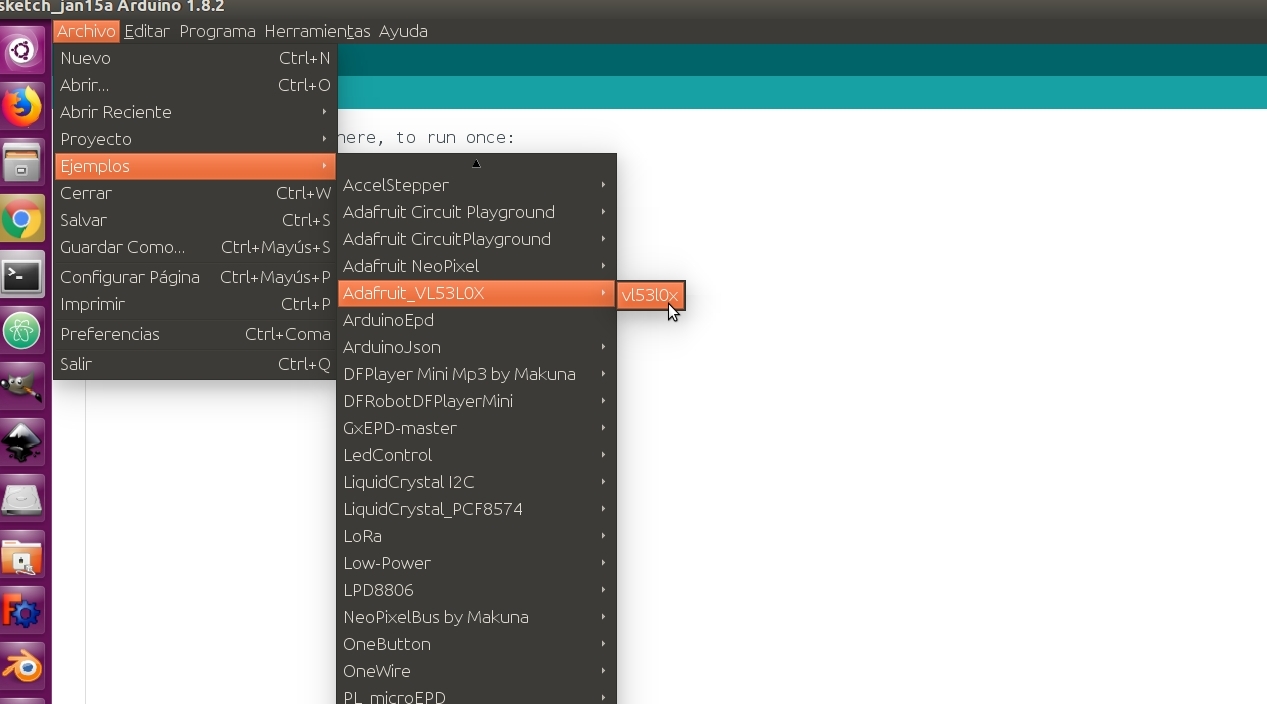Screen dimensions: 1267x704
Task: Expand Abrir Reciente submenu
Action: 195,112
